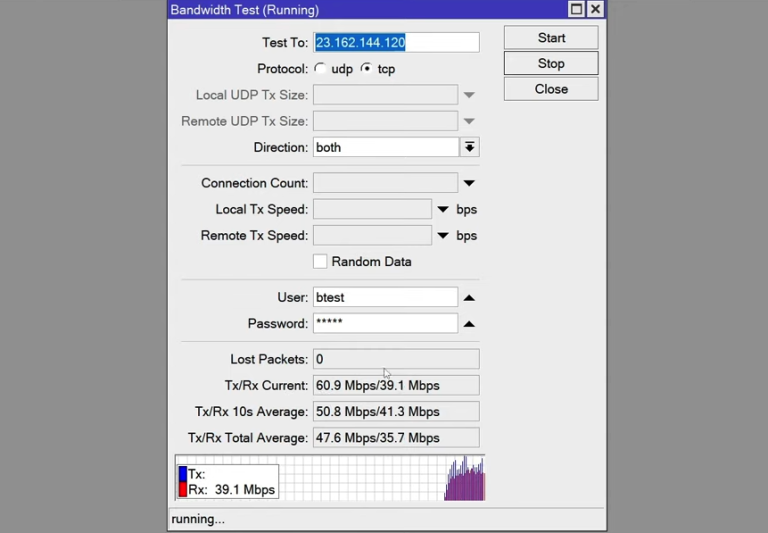Expand the Local UDP Tx Size arrow
The width and height of the screenshot is (768, 533).
click(469, 95)
